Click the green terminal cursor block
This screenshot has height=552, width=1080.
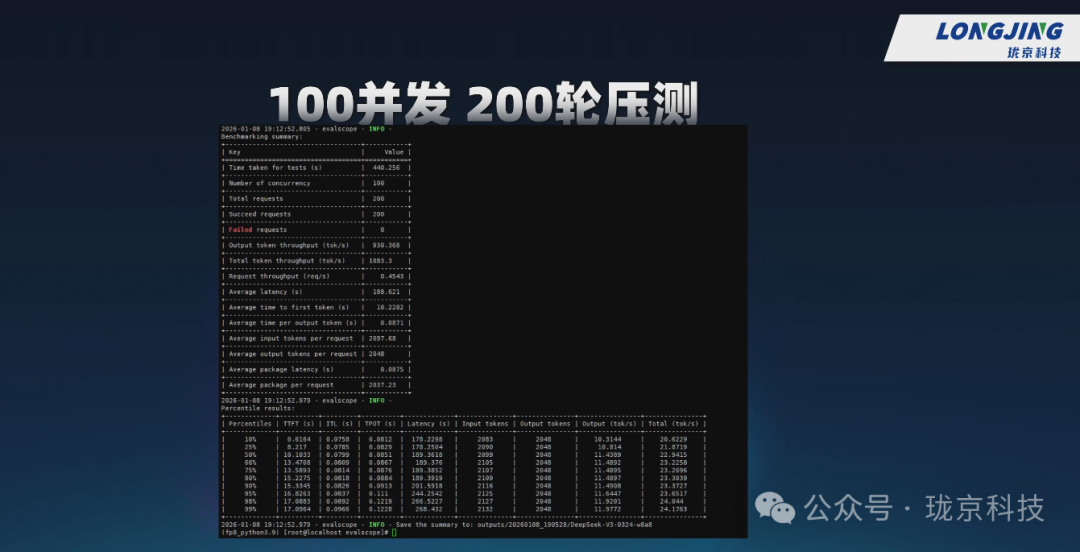pos(393,532)
